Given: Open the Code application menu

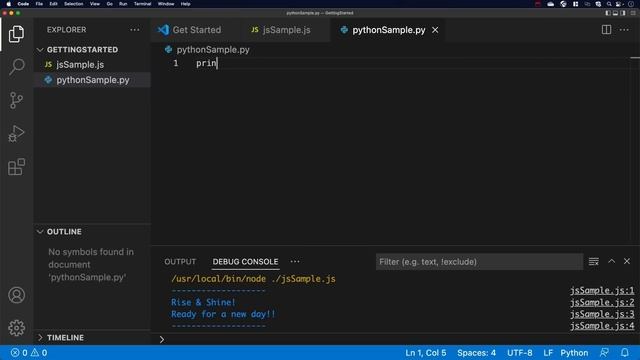Looking at the screenshot, I should 23,4.
